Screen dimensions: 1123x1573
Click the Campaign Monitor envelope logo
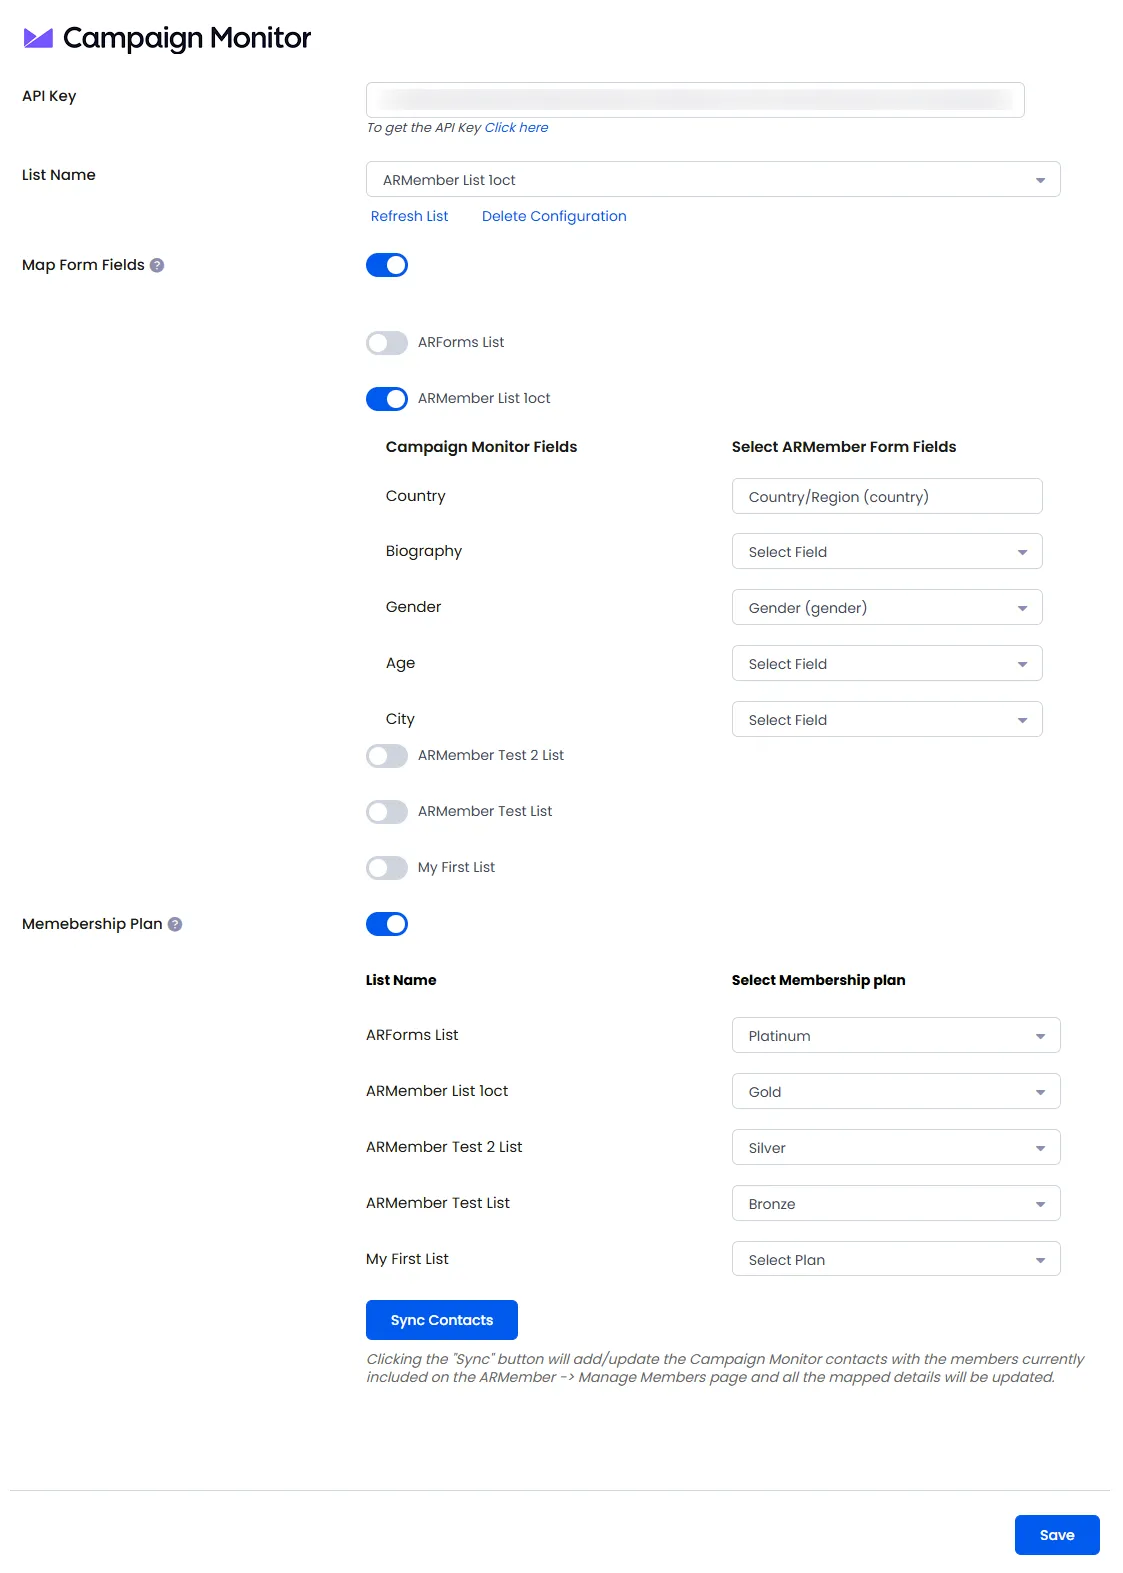38,38
